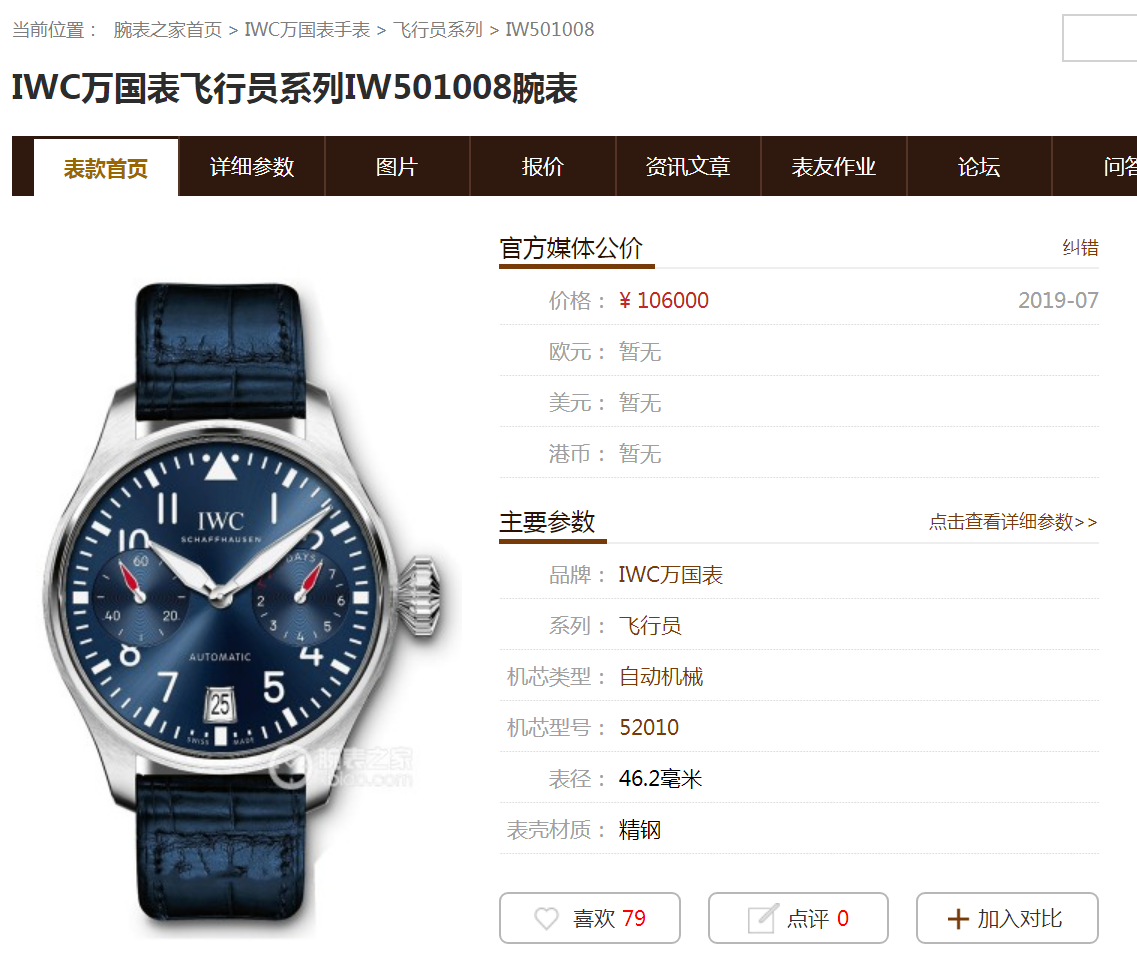Select the 表款首页 tab
This screenshot has width=1137, height=970.
[106, 168]
